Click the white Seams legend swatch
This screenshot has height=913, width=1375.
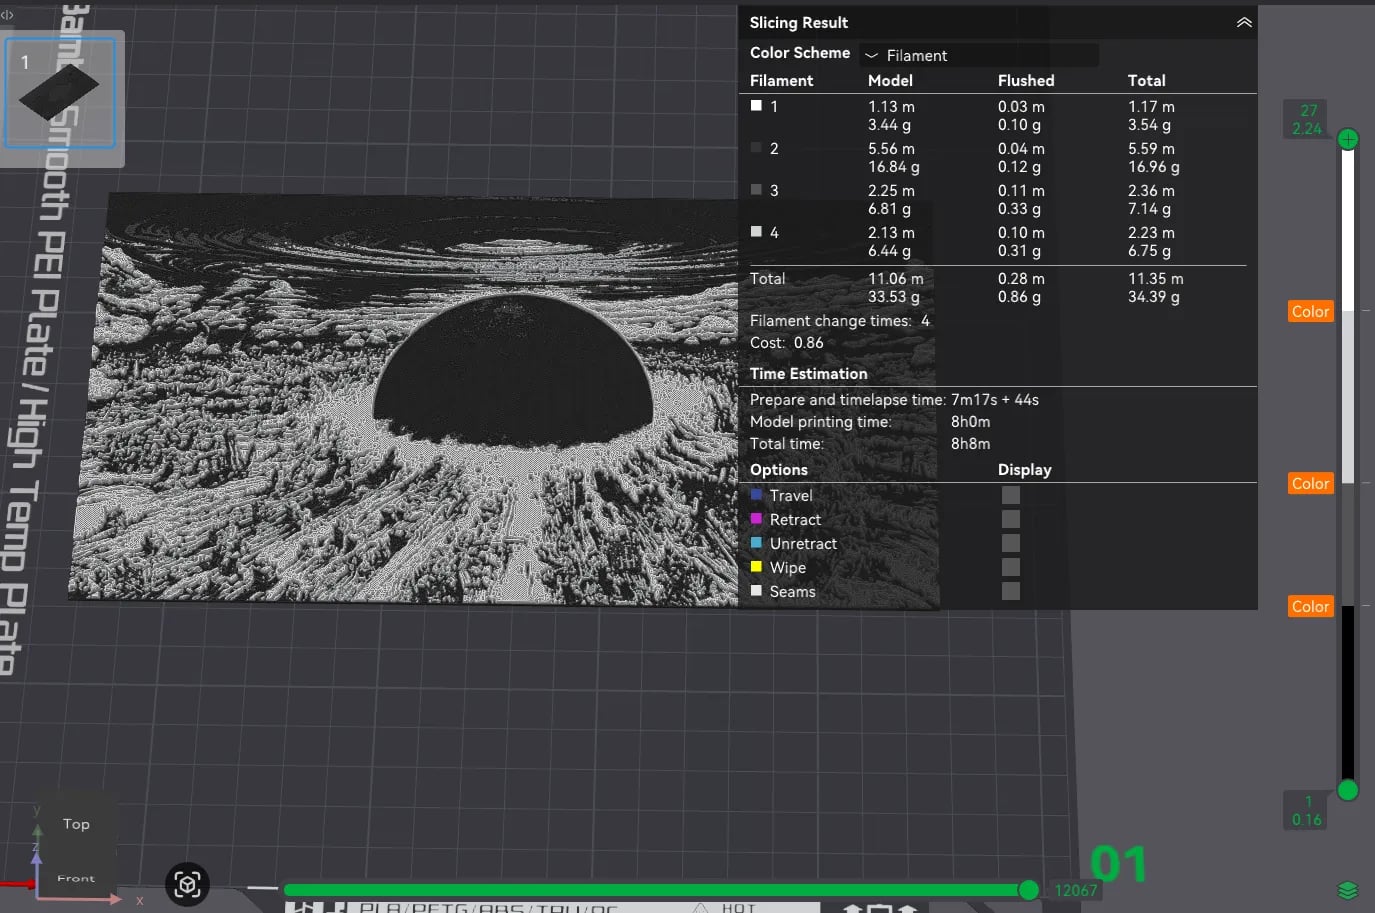pos(756,590)
